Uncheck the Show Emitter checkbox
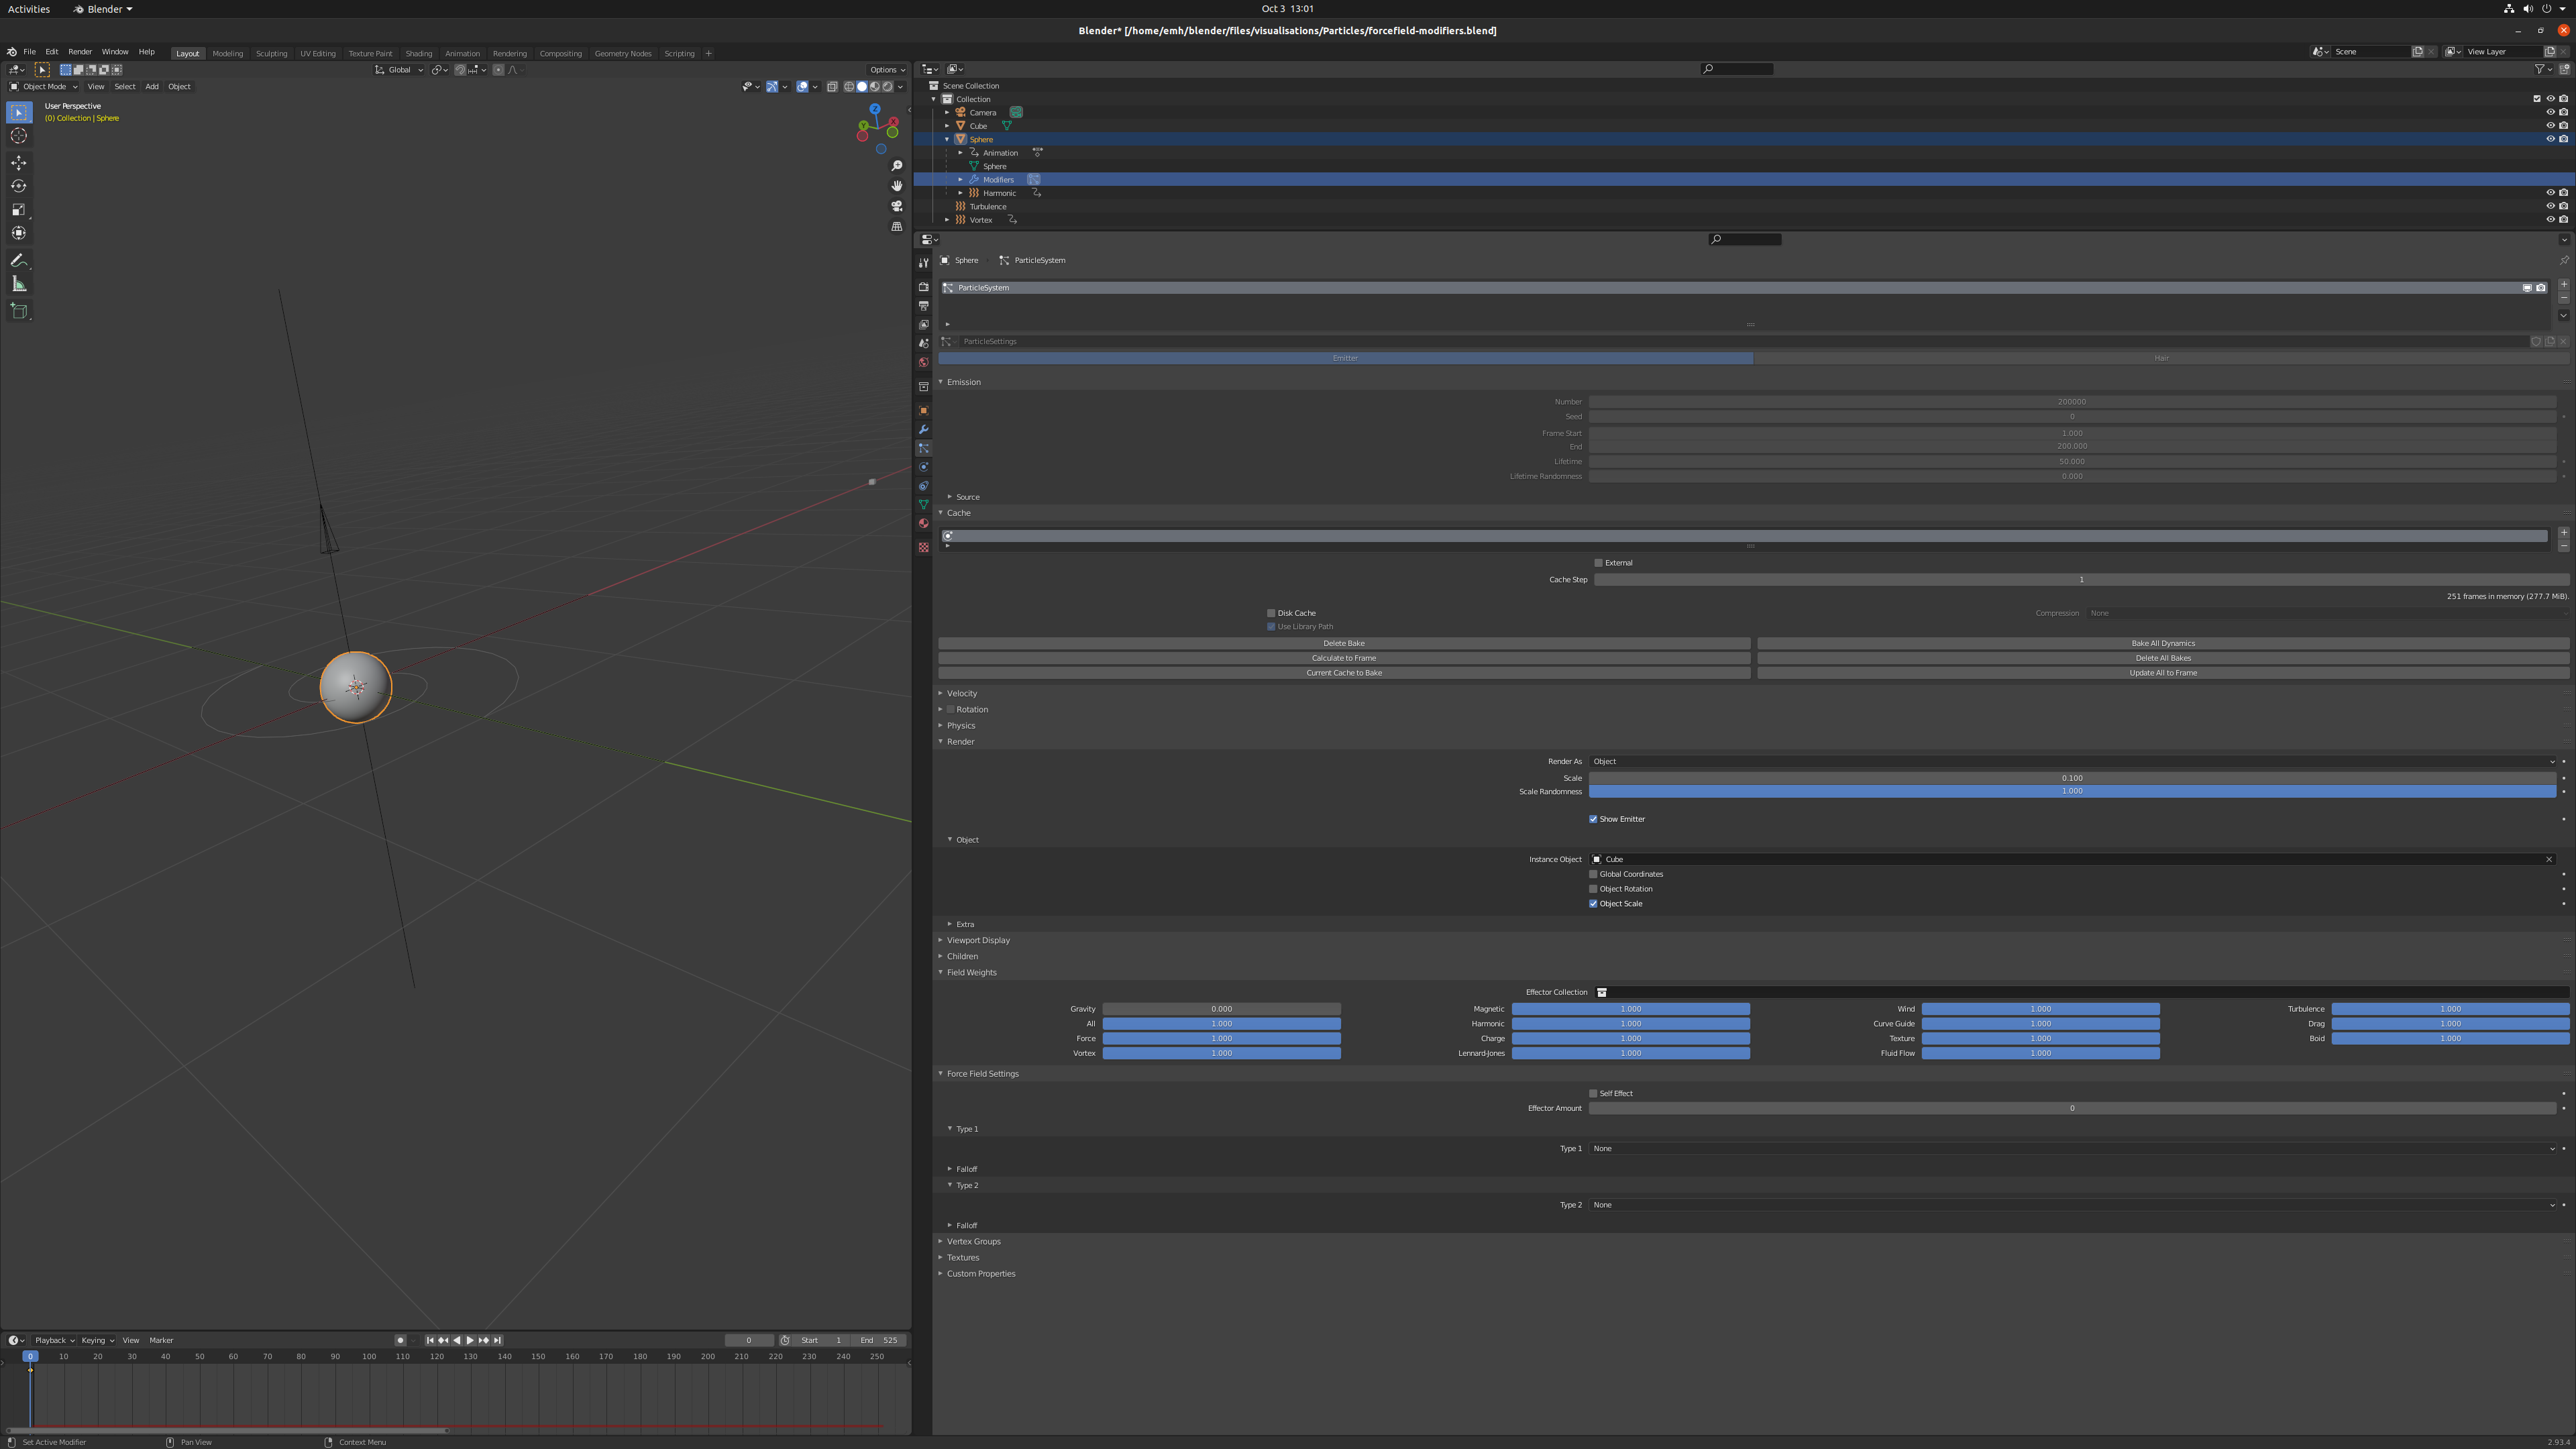This screenshot has width=2576, height=1449. pyautogui.click(x=1593, y=819)
